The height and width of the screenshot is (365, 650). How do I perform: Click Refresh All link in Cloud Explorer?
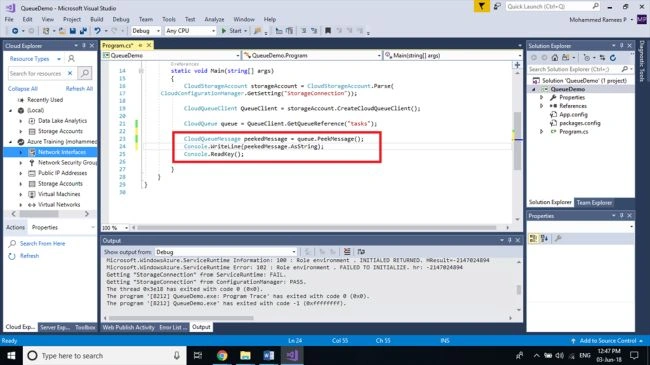79,89
